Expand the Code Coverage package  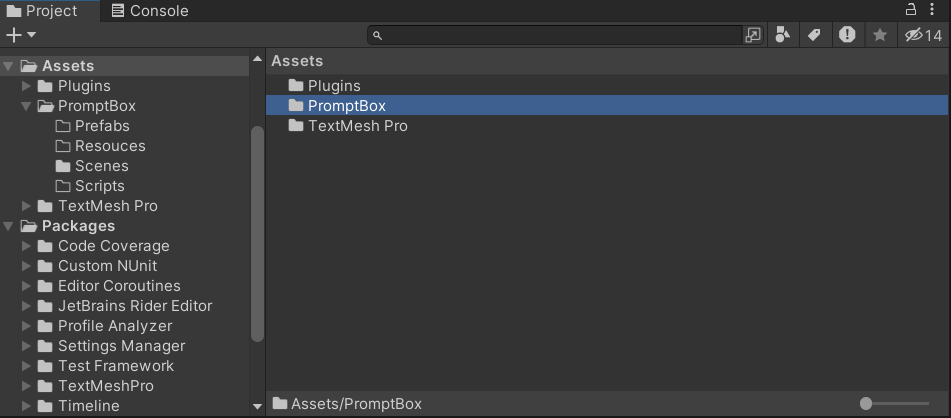pos(27,246)
